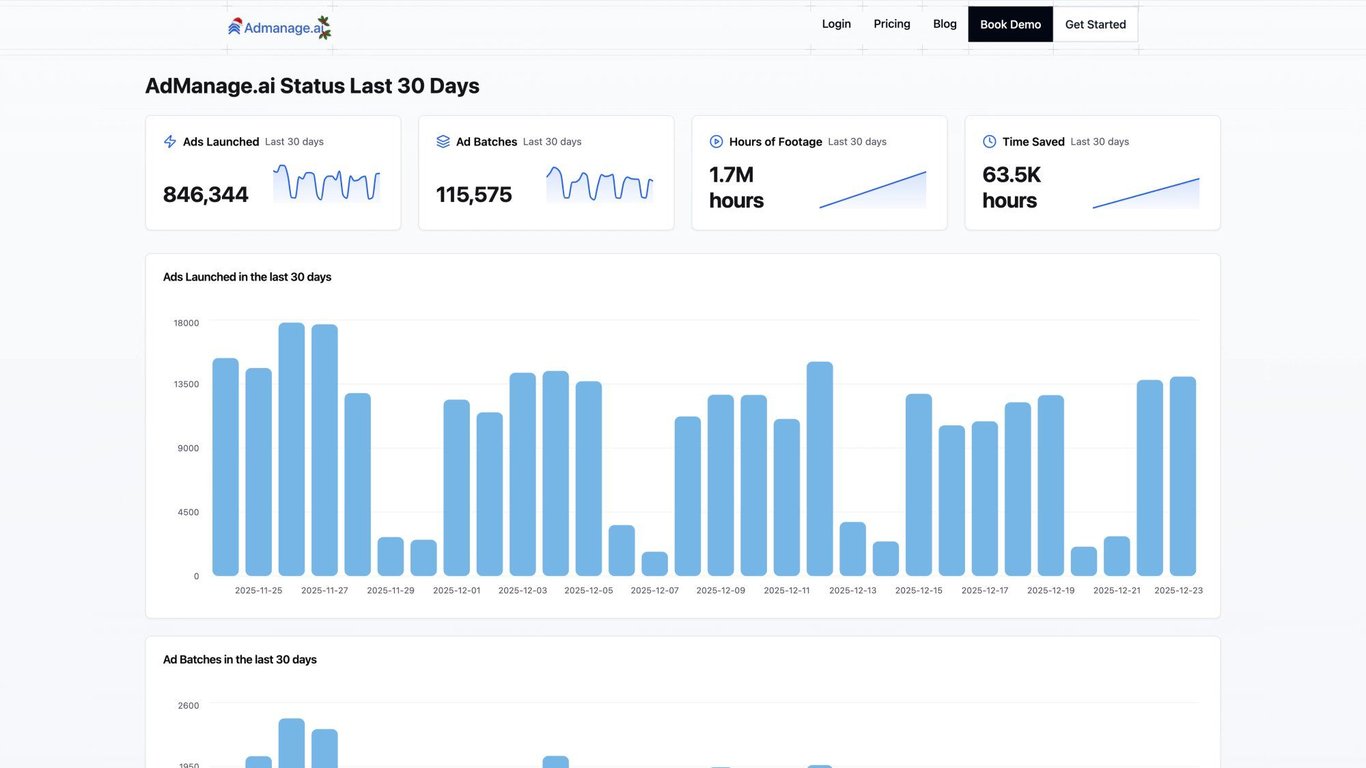
Task: Click the 846,344 Ads Launched total
Action: pos(206,194)
